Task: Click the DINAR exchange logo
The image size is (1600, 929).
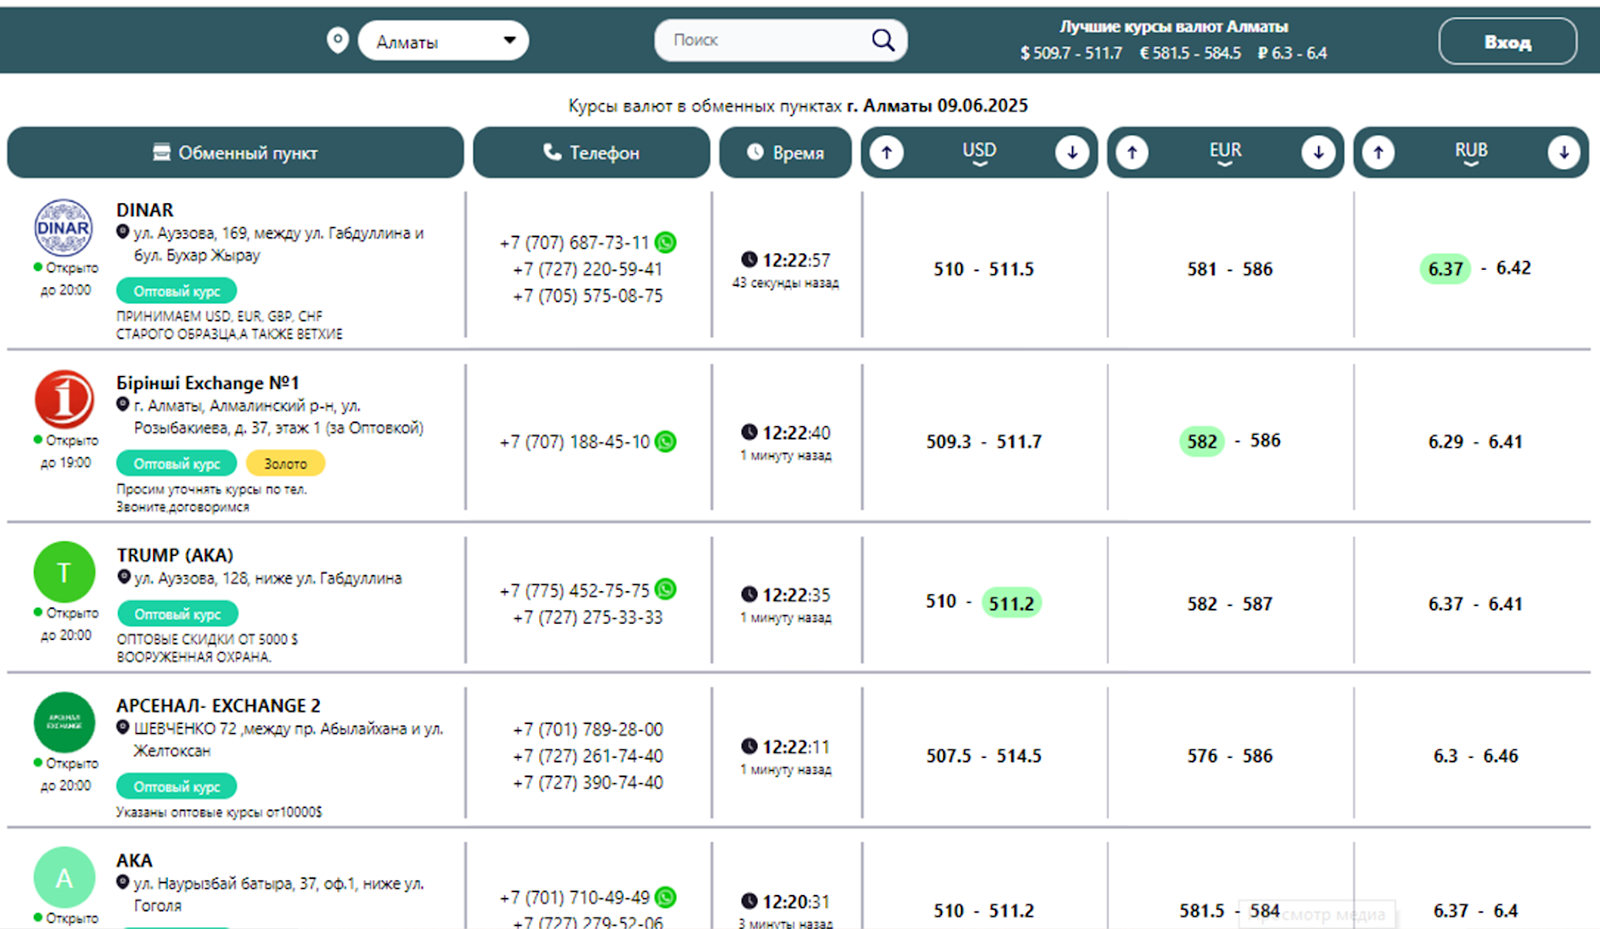Action: pos(64,228)
